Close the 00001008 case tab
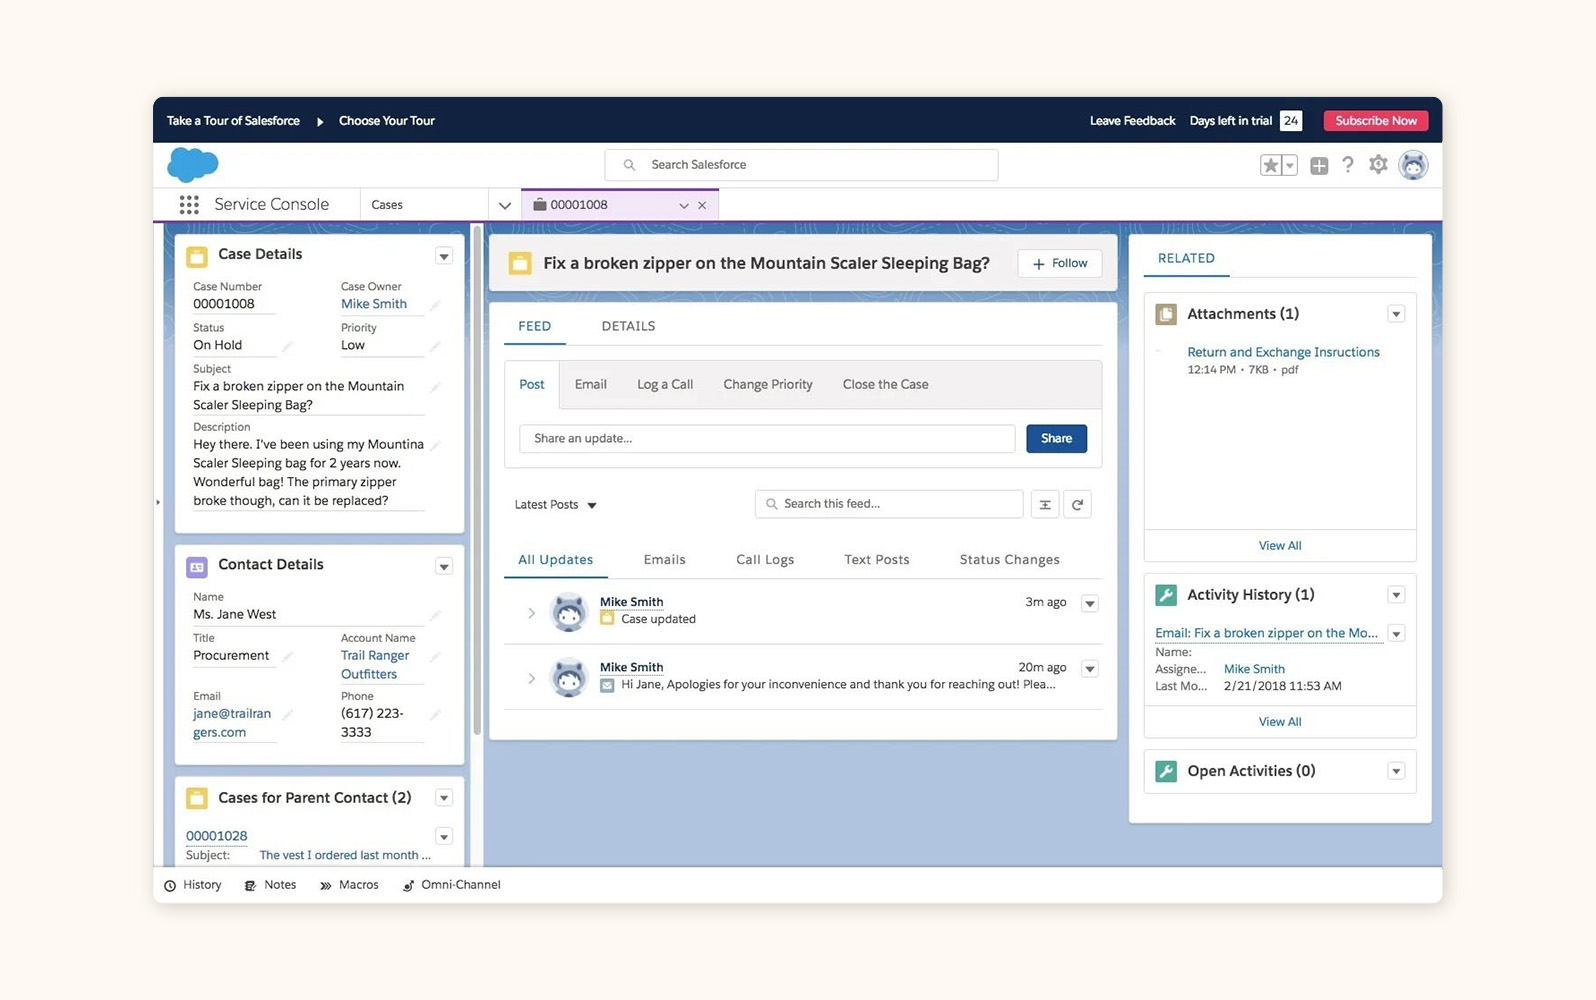The height and width of the screenshot is (1000, 1596). pos(702,205)
